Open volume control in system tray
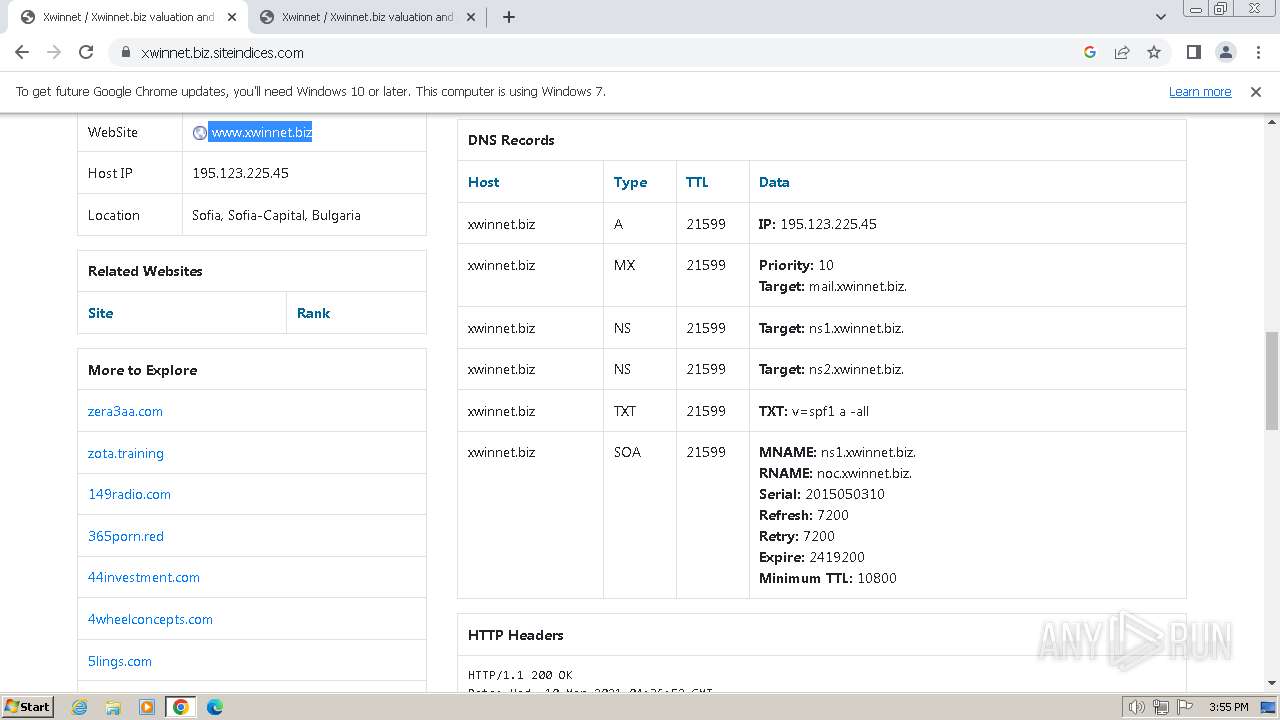 [x=1137, y=707]
